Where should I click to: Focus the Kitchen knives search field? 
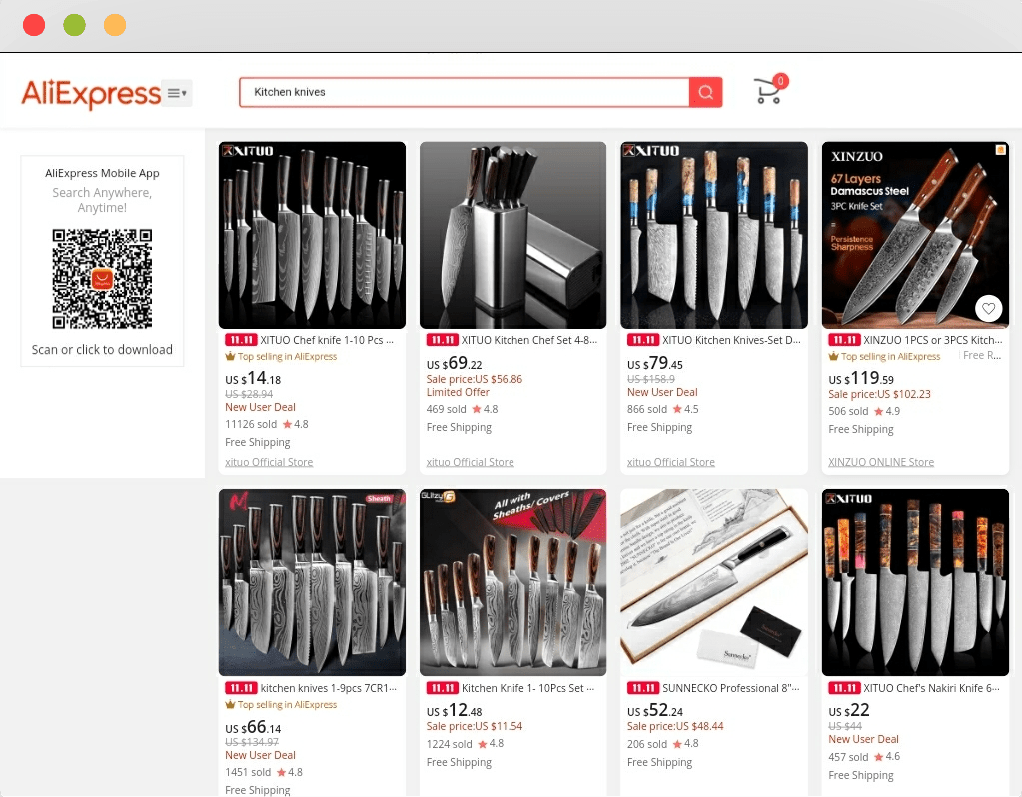click(x=464, y=92)
